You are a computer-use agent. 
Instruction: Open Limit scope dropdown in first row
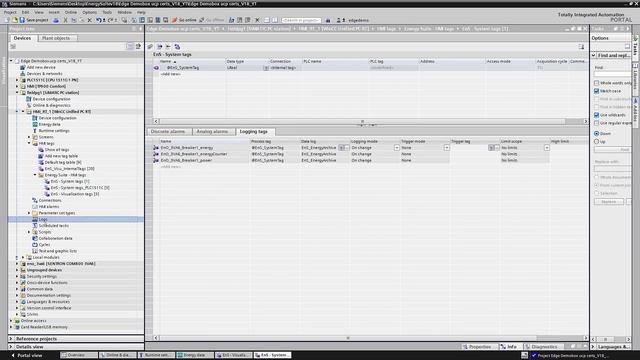[x=547, y=148]
